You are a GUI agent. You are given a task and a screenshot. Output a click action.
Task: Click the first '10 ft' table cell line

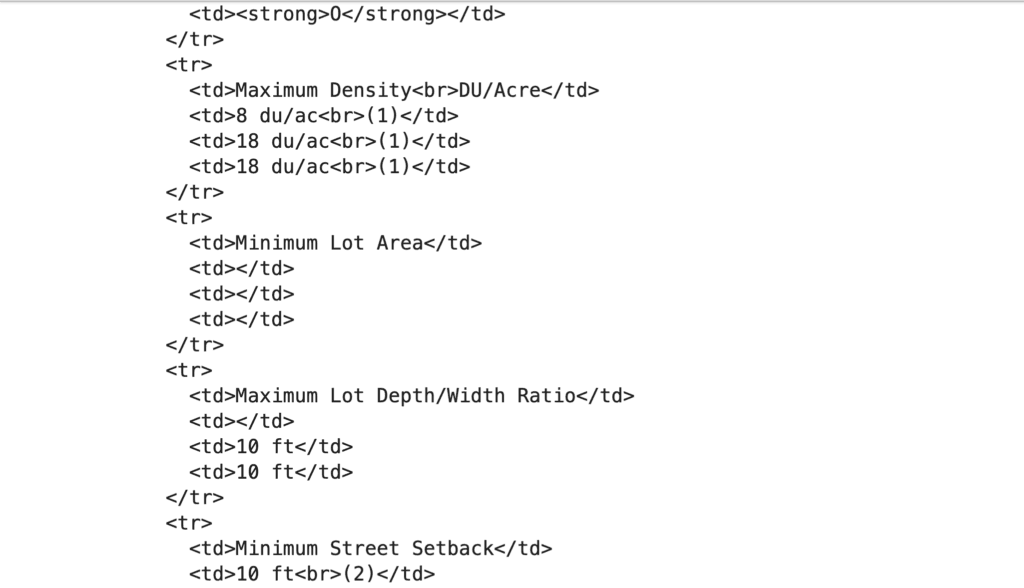pos(271,447)
